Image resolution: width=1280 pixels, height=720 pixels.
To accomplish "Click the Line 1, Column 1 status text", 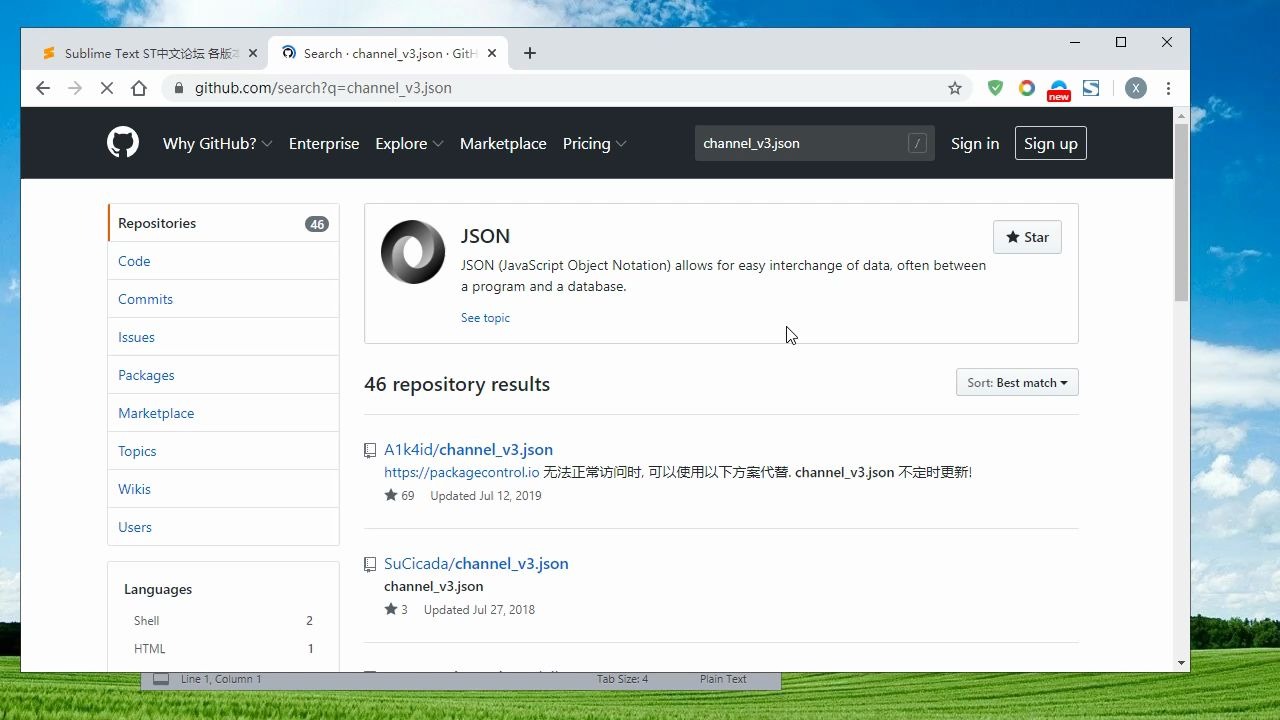I will point(221,679).
